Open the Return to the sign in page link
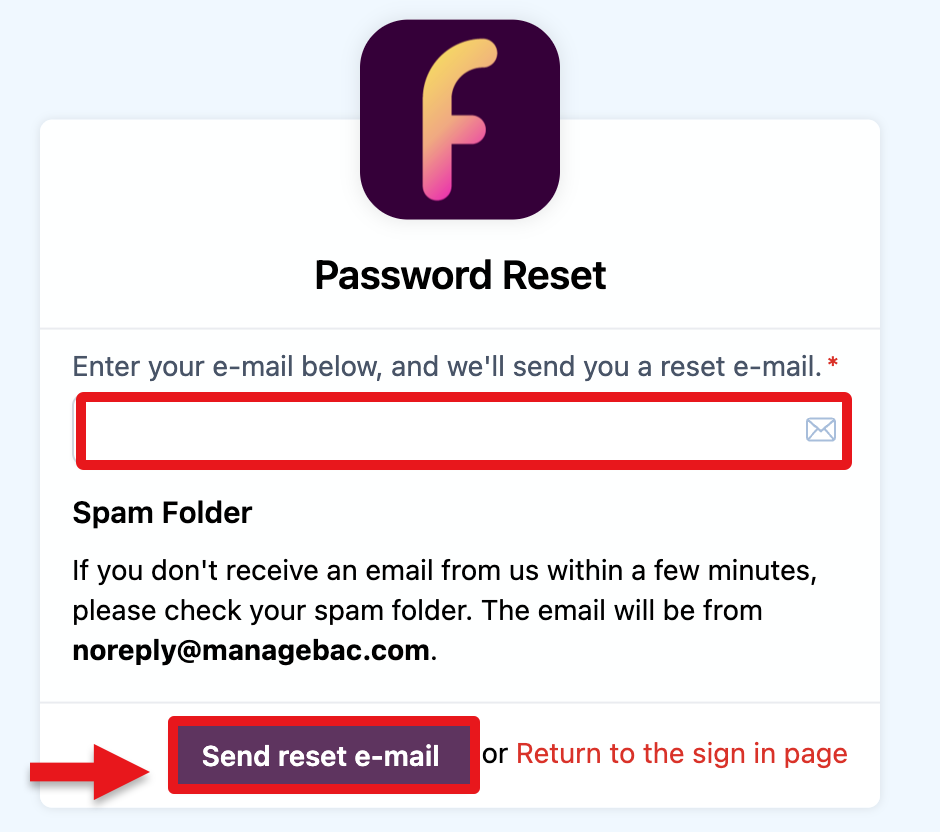This screenshot has width=940, height=832. pyautogui.click(x=681, y=754)
